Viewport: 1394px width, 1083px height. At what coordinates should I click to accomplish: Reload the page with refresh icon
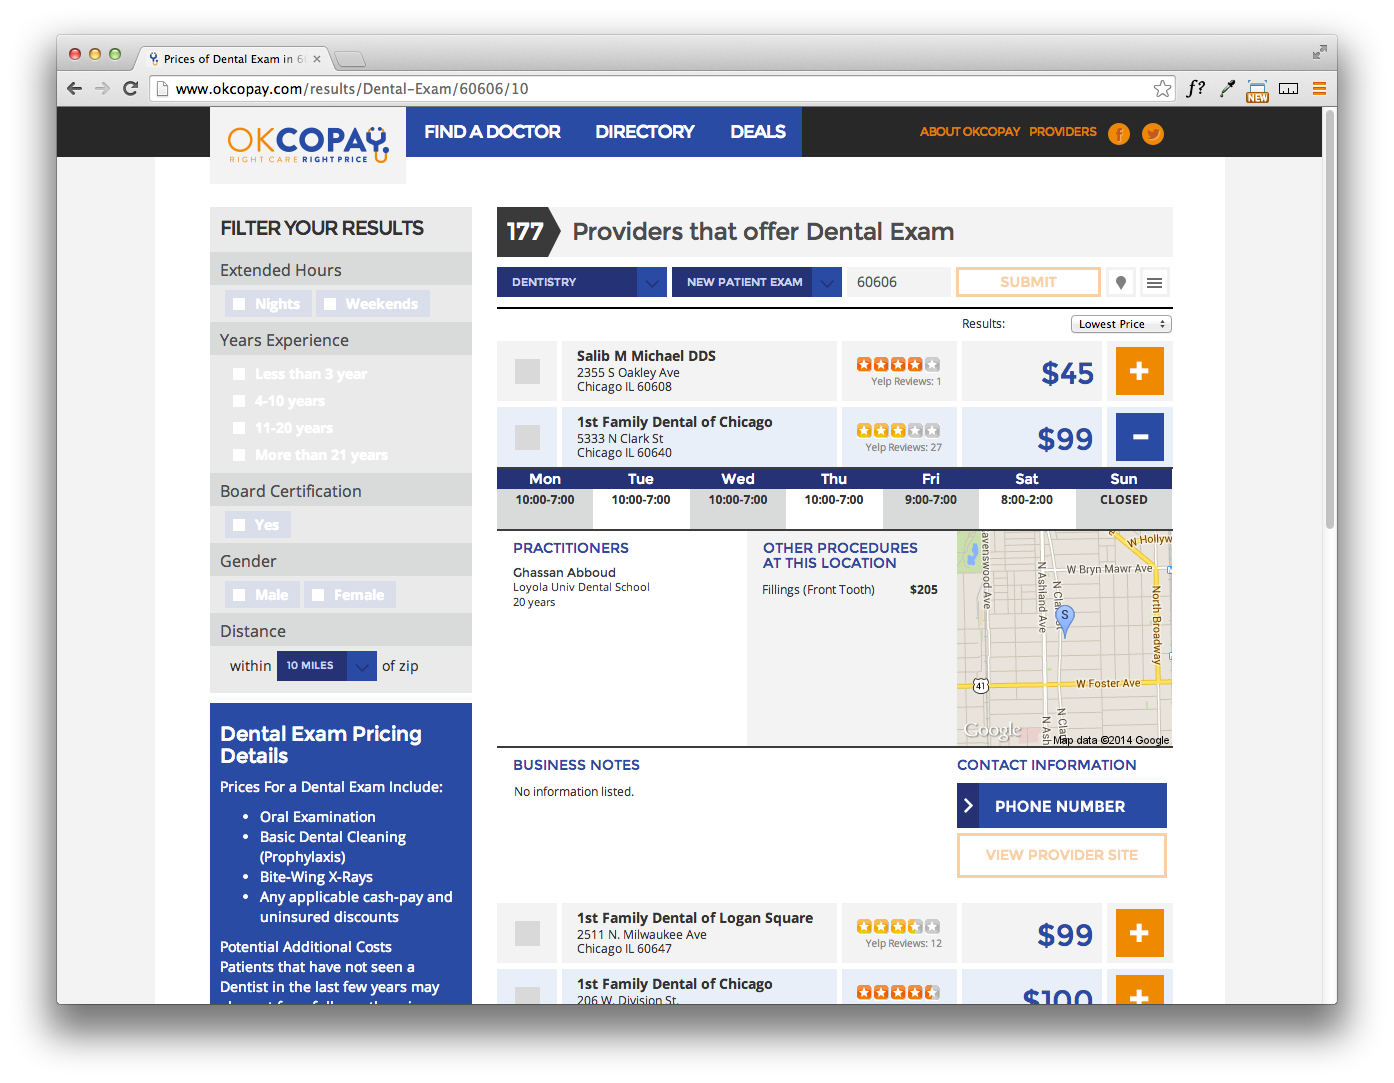pyautogui.click(x=130, y=88)
